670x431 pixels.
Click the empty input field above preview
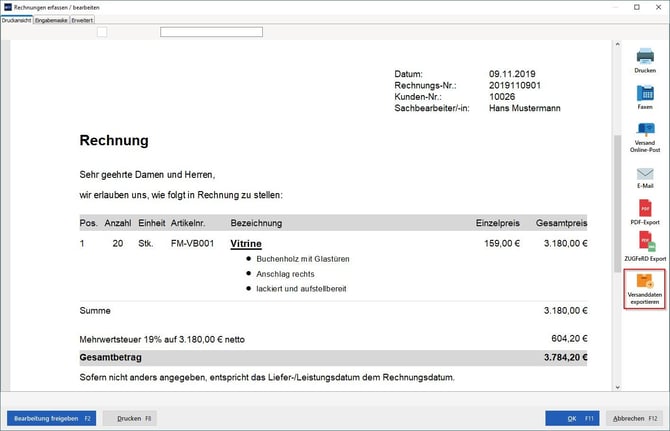tap(212, 32)
